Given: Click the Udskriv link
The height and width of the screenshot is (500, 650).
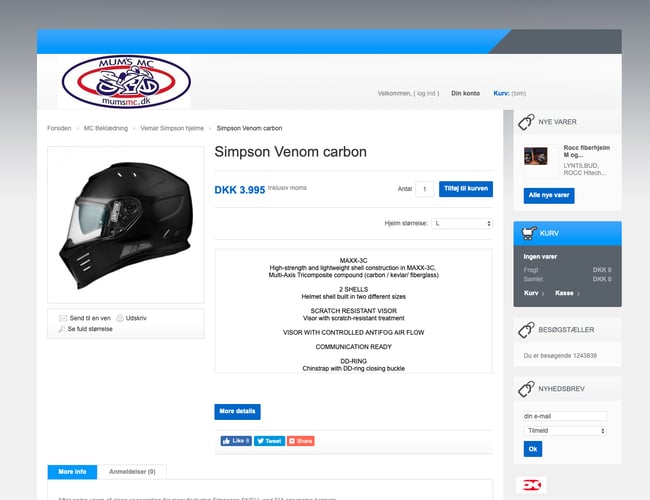Looking at the screenshot, I should [x=136, y=318].
